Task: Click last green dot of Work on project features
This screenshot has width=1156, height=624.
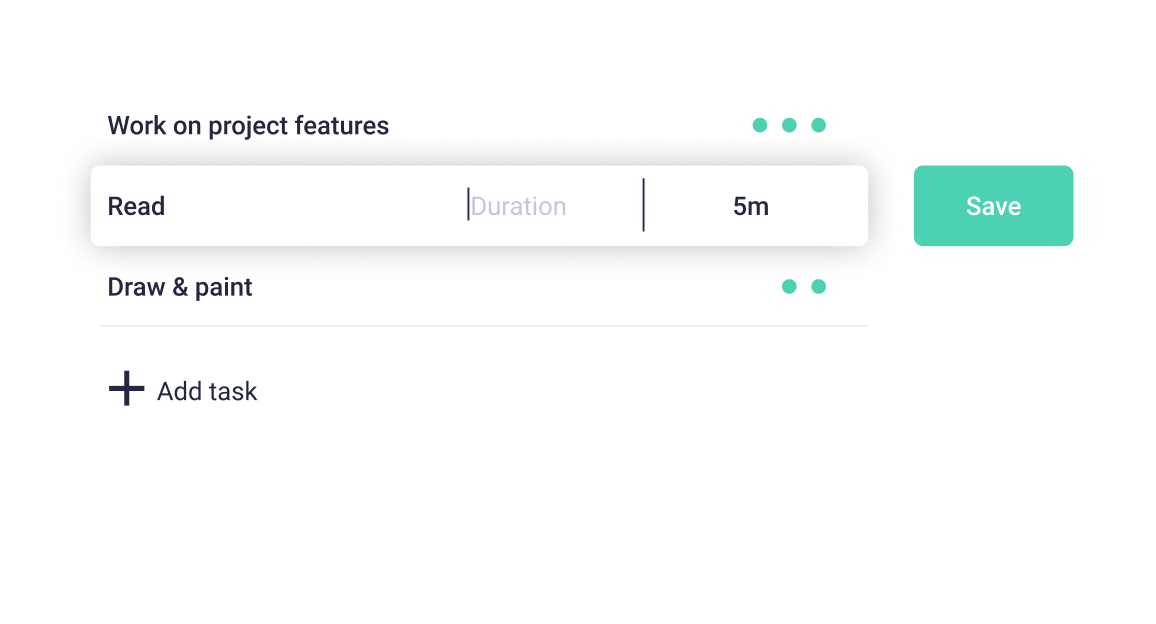Action: [818, 125]
